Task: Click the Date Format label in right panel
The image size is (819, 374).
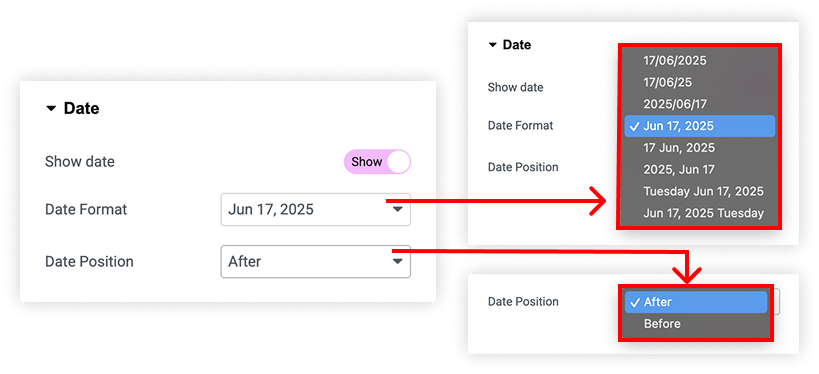Action: (520, 126)
